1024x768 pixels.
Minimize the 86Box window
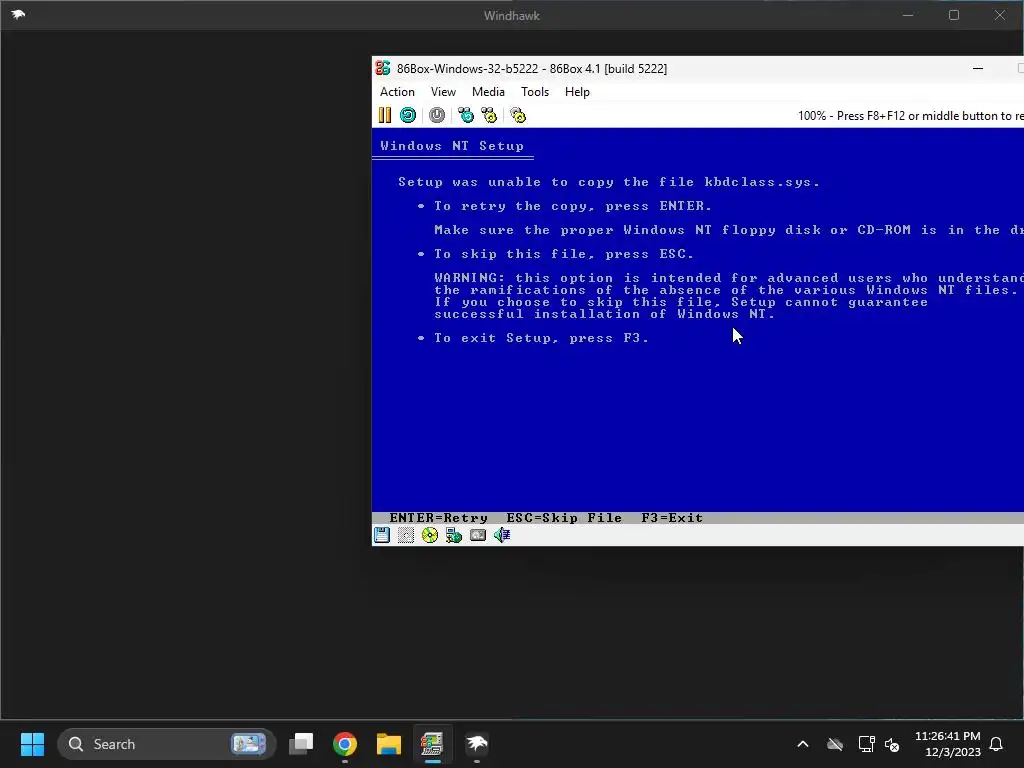tap(978, 68)
